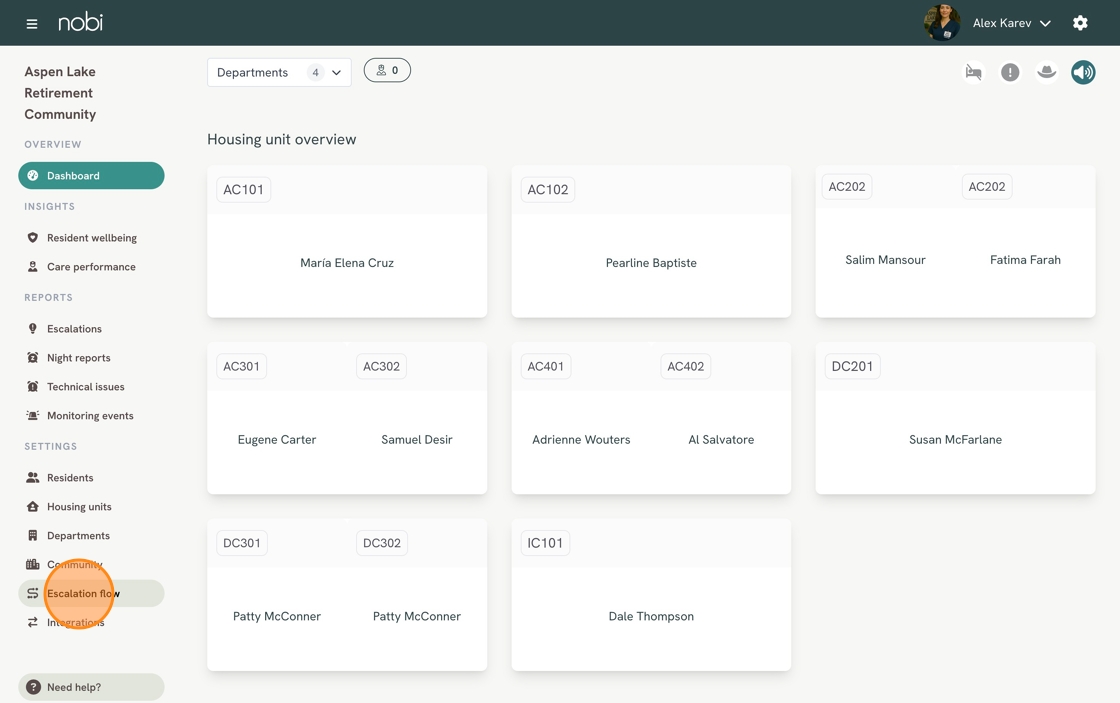
Task: Open María Elena Cruz resident card
Action: pos(347,241)
